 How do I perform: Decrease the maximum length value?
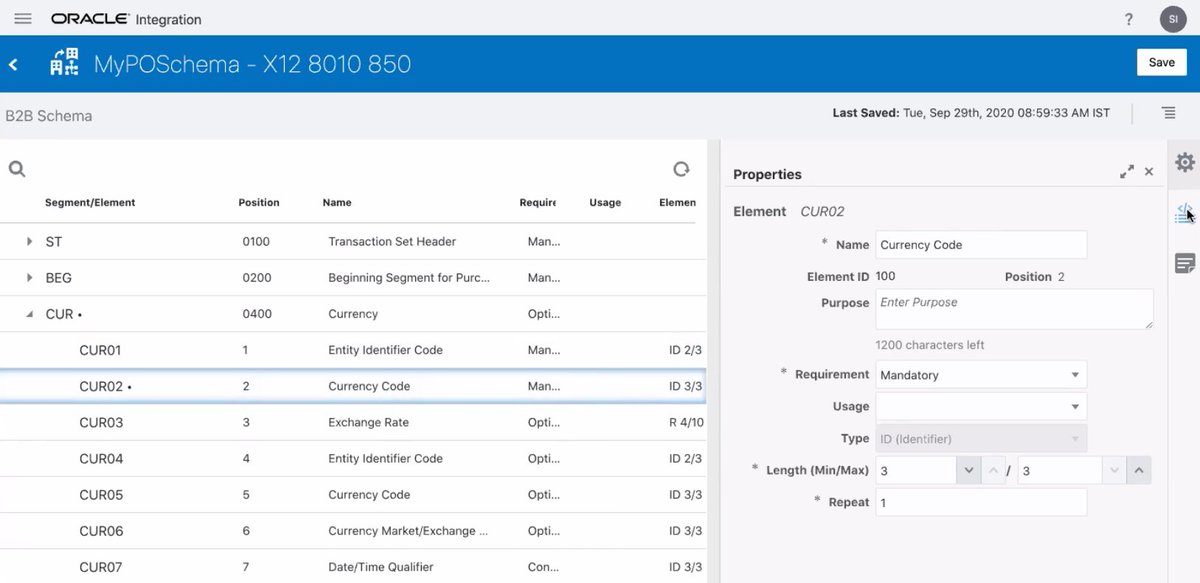1114,470
